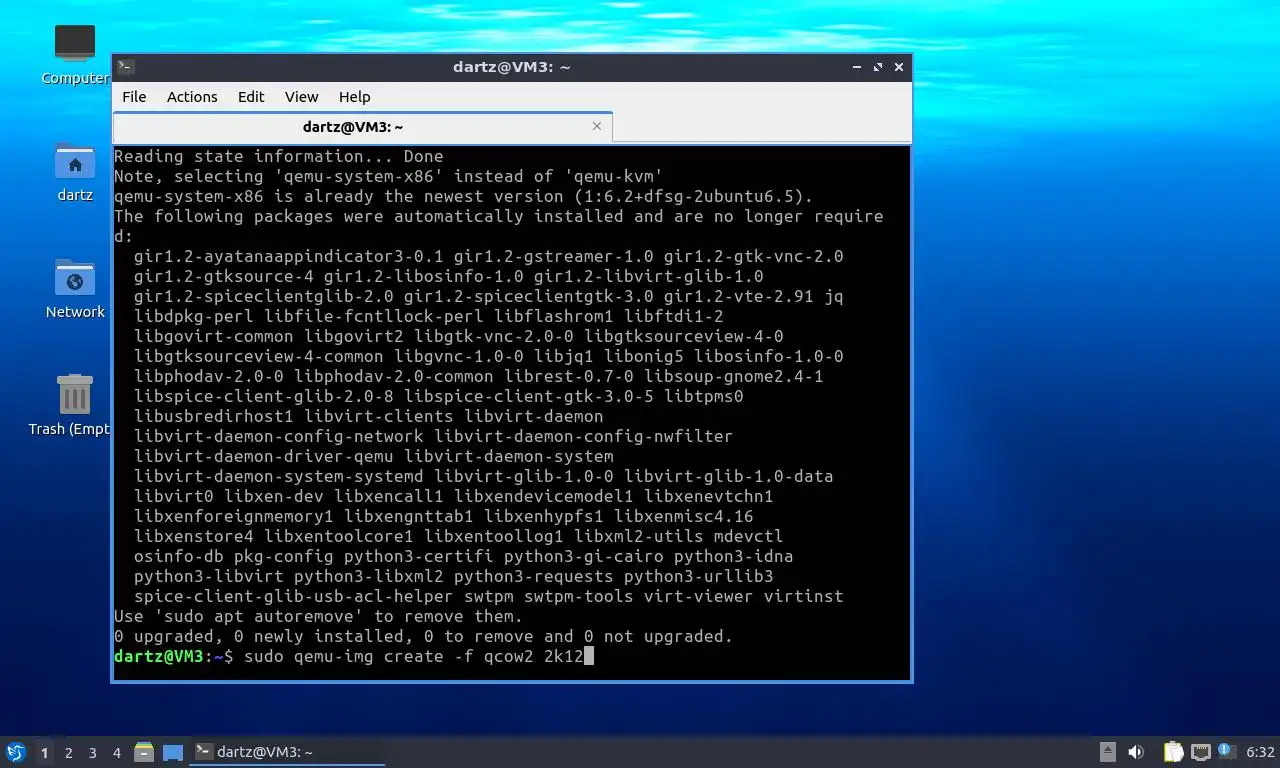Open the Network desktop icon
1280x768 pixels.
coord(75,289)
